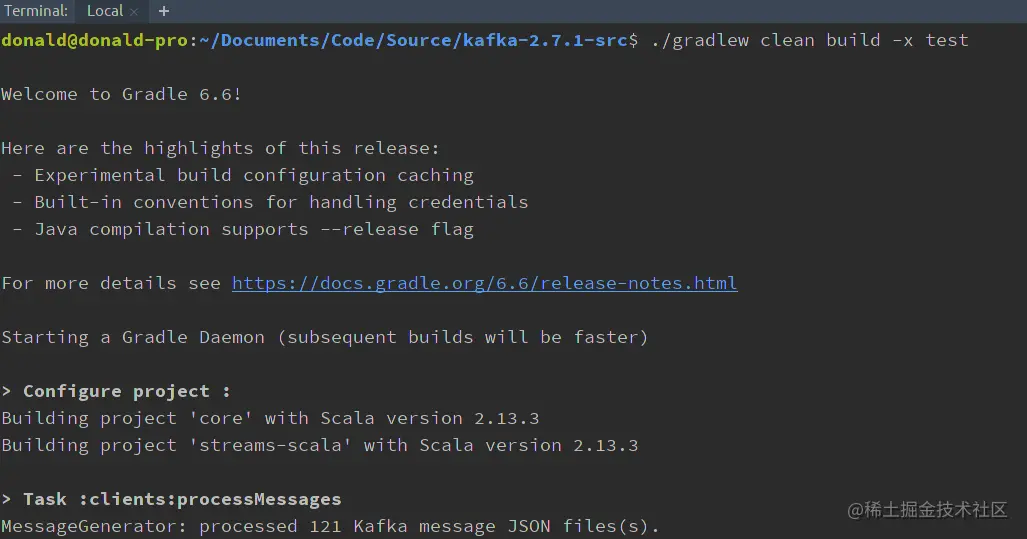Close the Local terminal tab
The image size is (1027, 539).
(134, 12)
